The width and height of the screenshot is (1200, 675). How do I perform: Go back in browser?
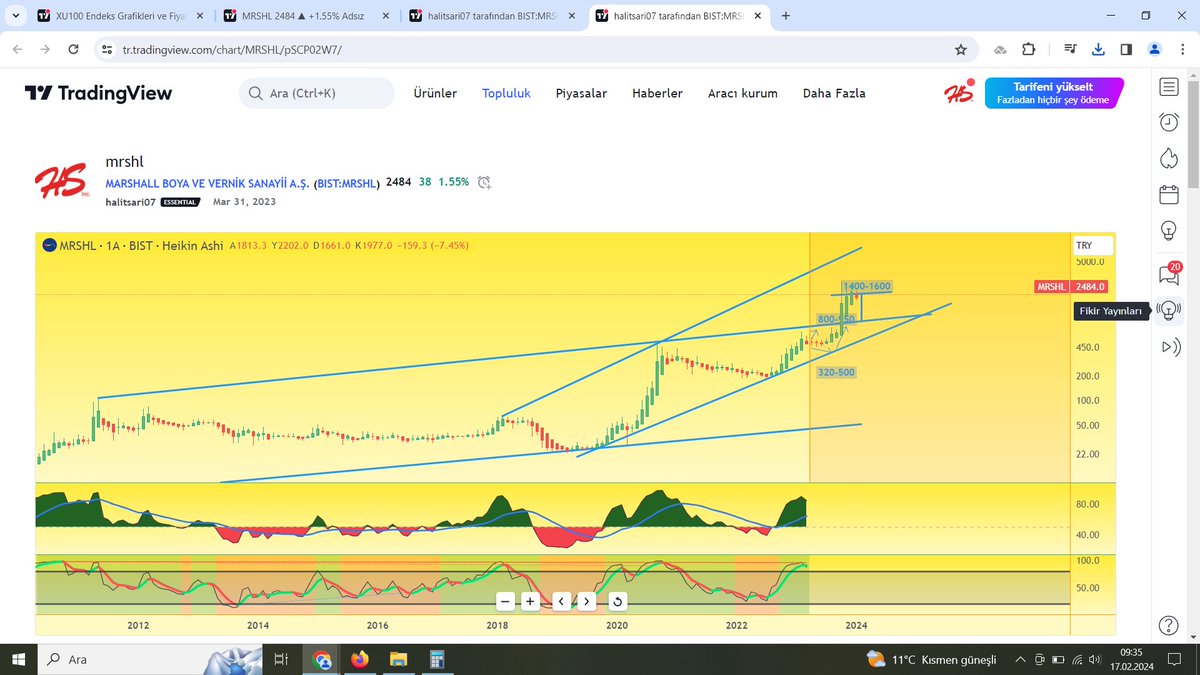point(17,49)
